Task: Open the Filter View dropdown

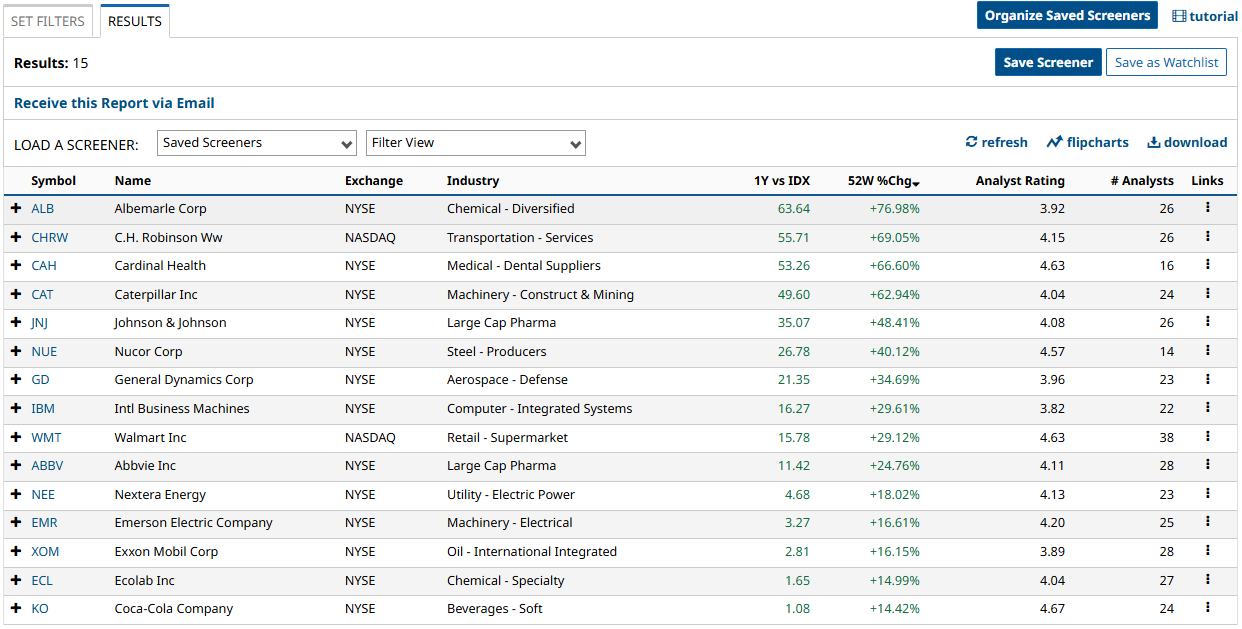Action: point(476,143)
